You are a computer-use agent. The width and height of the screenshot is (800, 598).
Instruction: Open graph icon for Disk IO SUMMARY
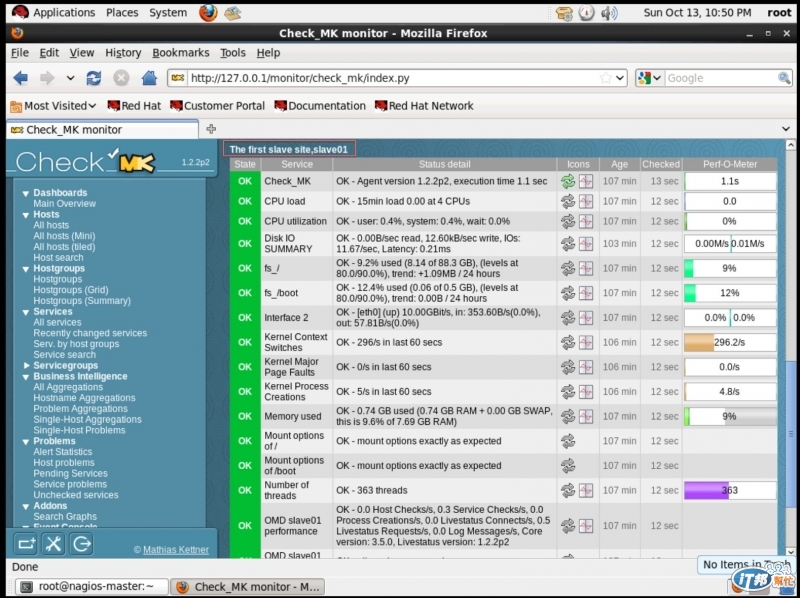(x=586, y=243)
